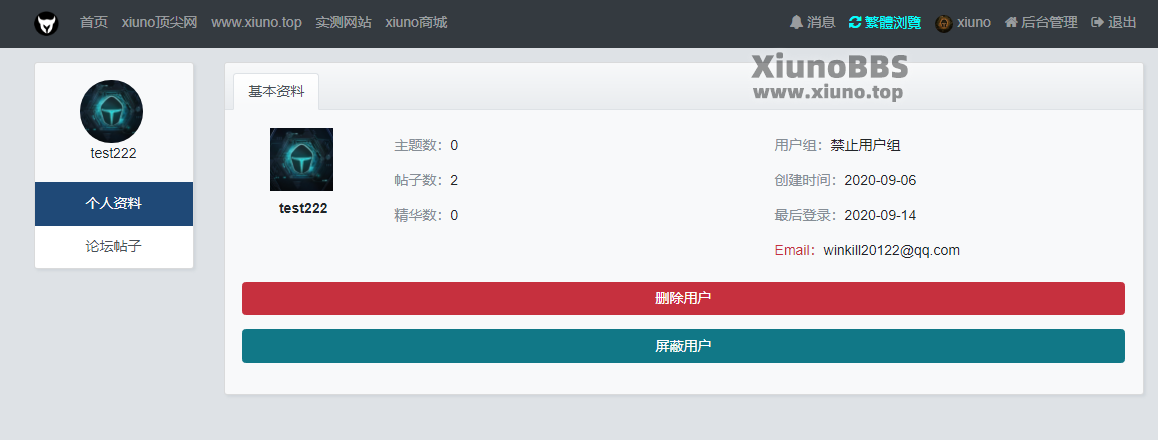Image resolution: width=1158 pixels, height=440 pixels.
Task: Open the 消息 notifications bell
Action: tap(812, 22)
